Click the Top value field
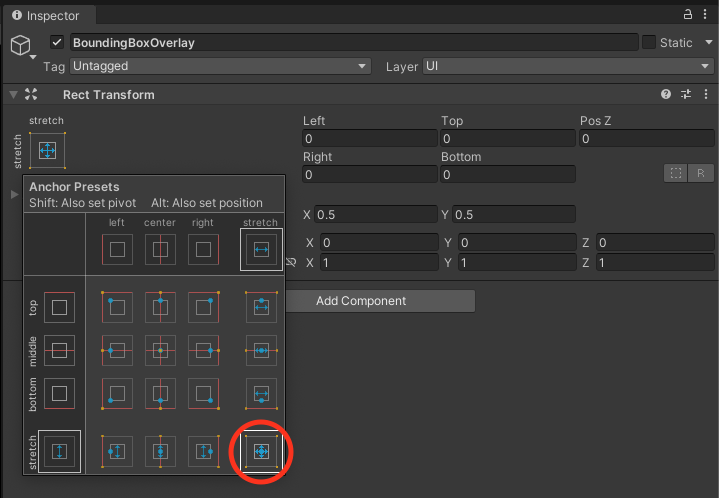This screenshot has height=498, width=719. (x=508, y=138)
